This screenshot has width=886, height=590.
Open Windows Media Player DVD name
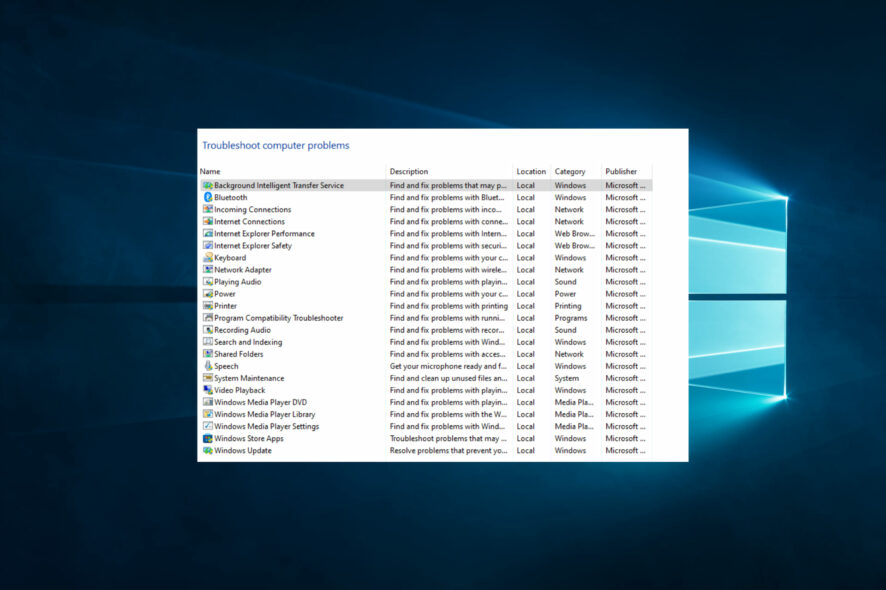[260, 402]
